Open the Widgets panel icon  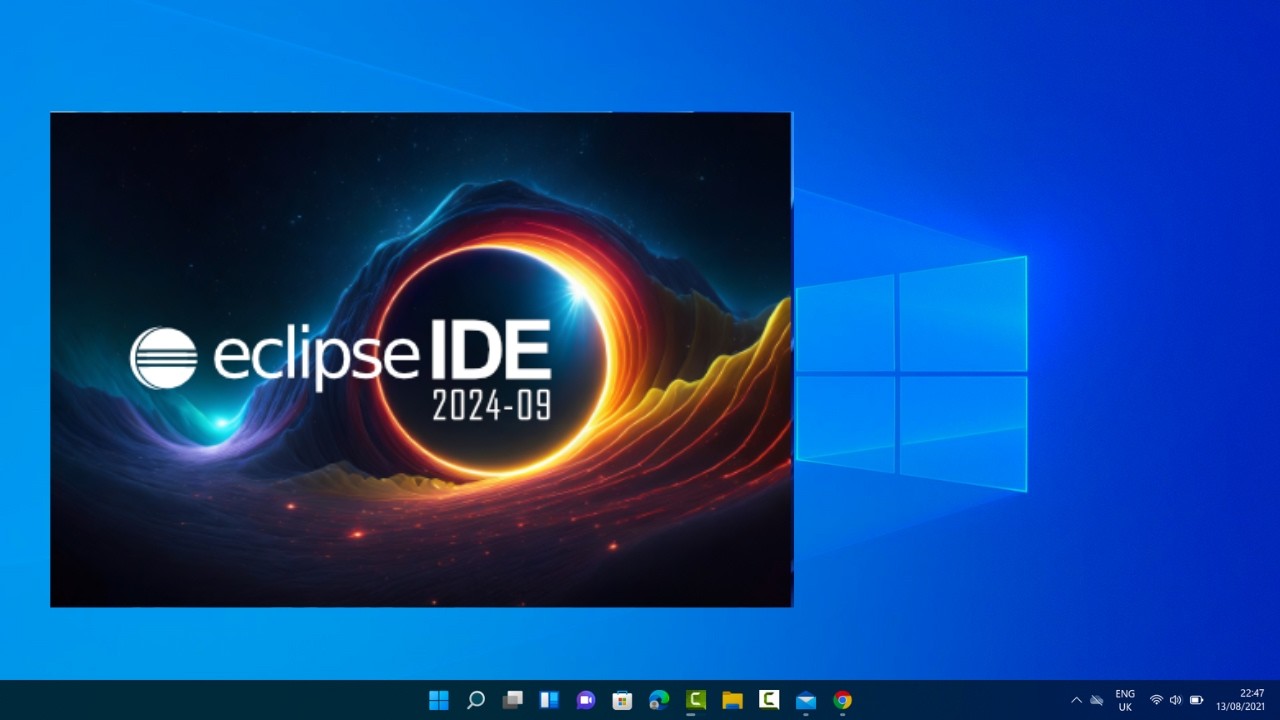click(549, 700)
